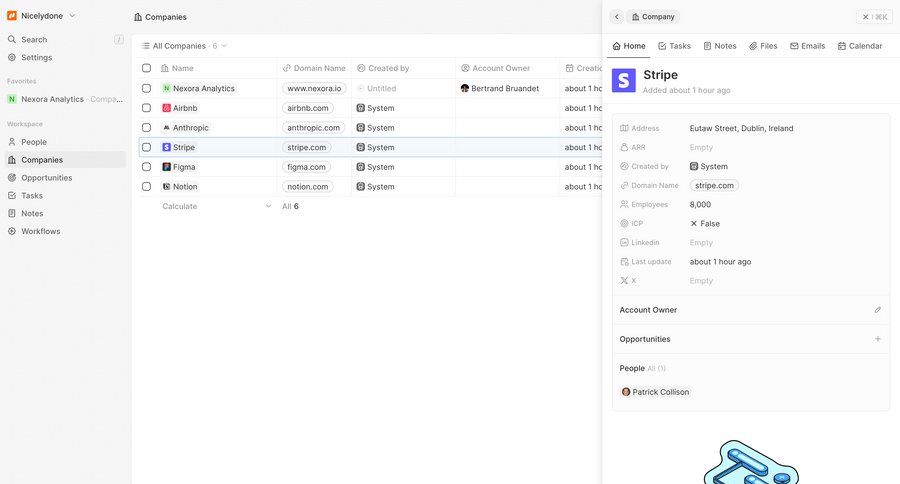Check the Nexora Analytics row checkbox

(146, 88)
